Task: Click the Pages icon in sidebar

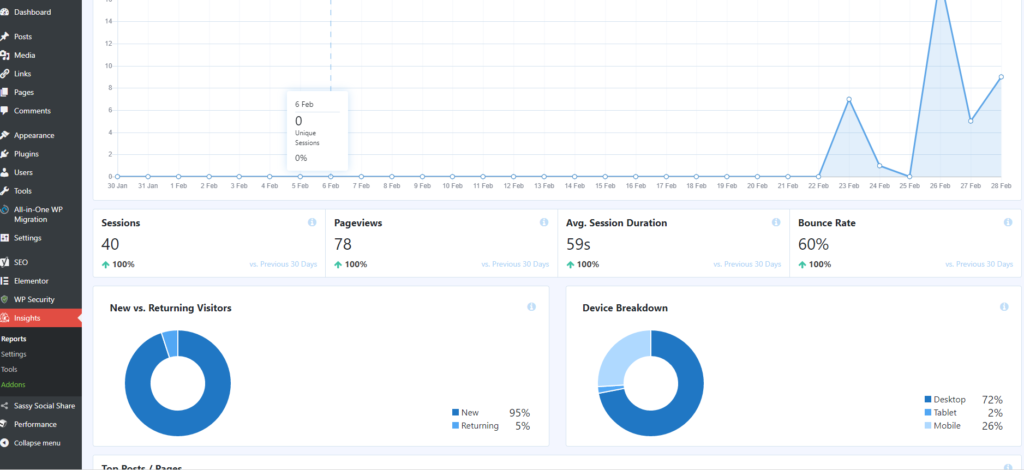Action: [5, 93]
